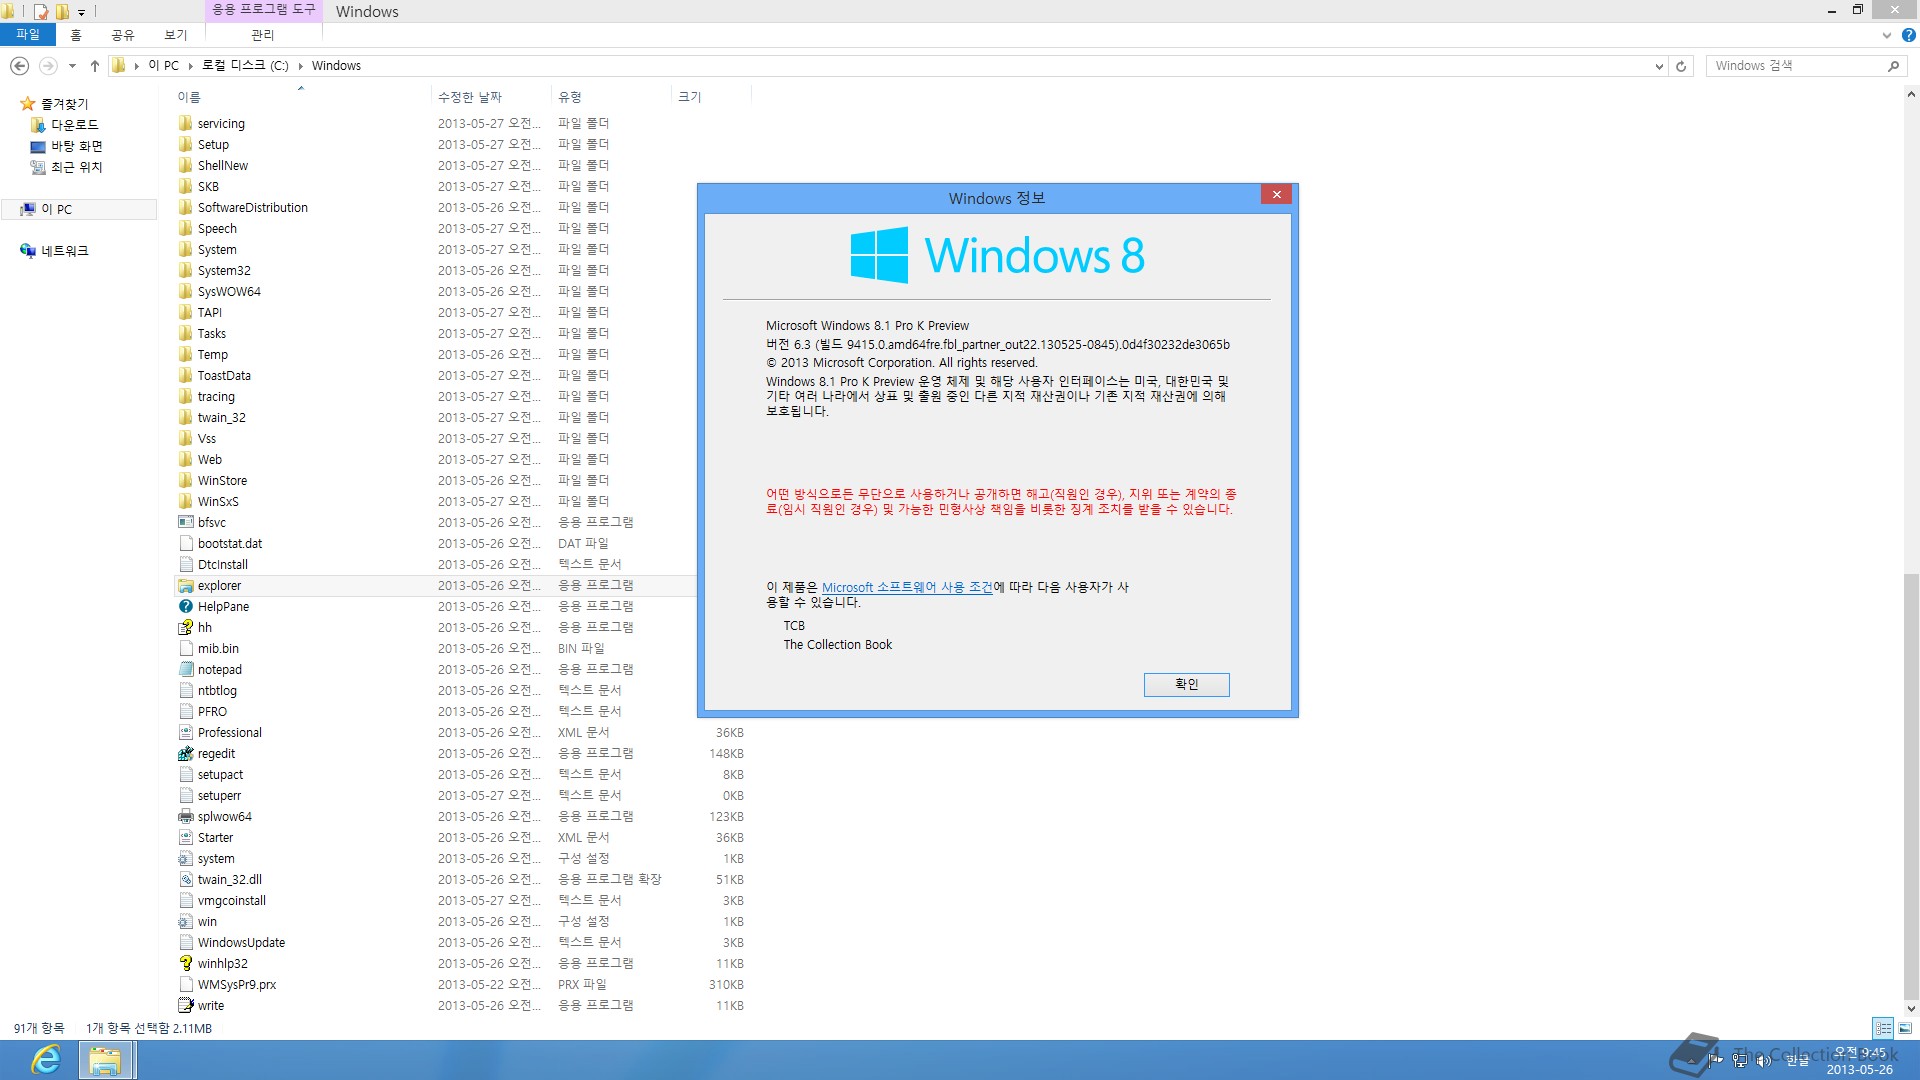Select the WinSxS folder icon
The height and width of the screenshot is (1080, 1920).
coord(185,502)
